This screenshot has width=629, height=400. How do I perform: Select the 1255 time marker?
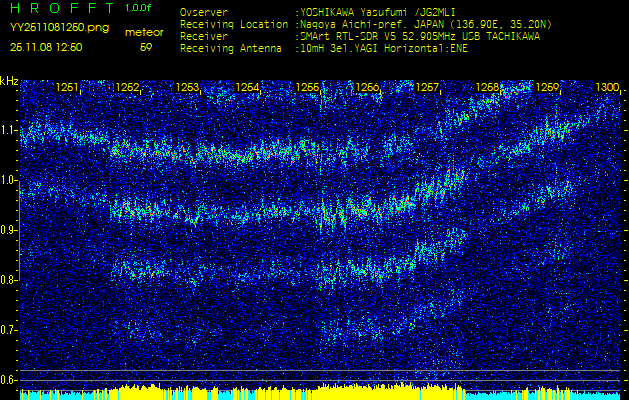(307, 88)
